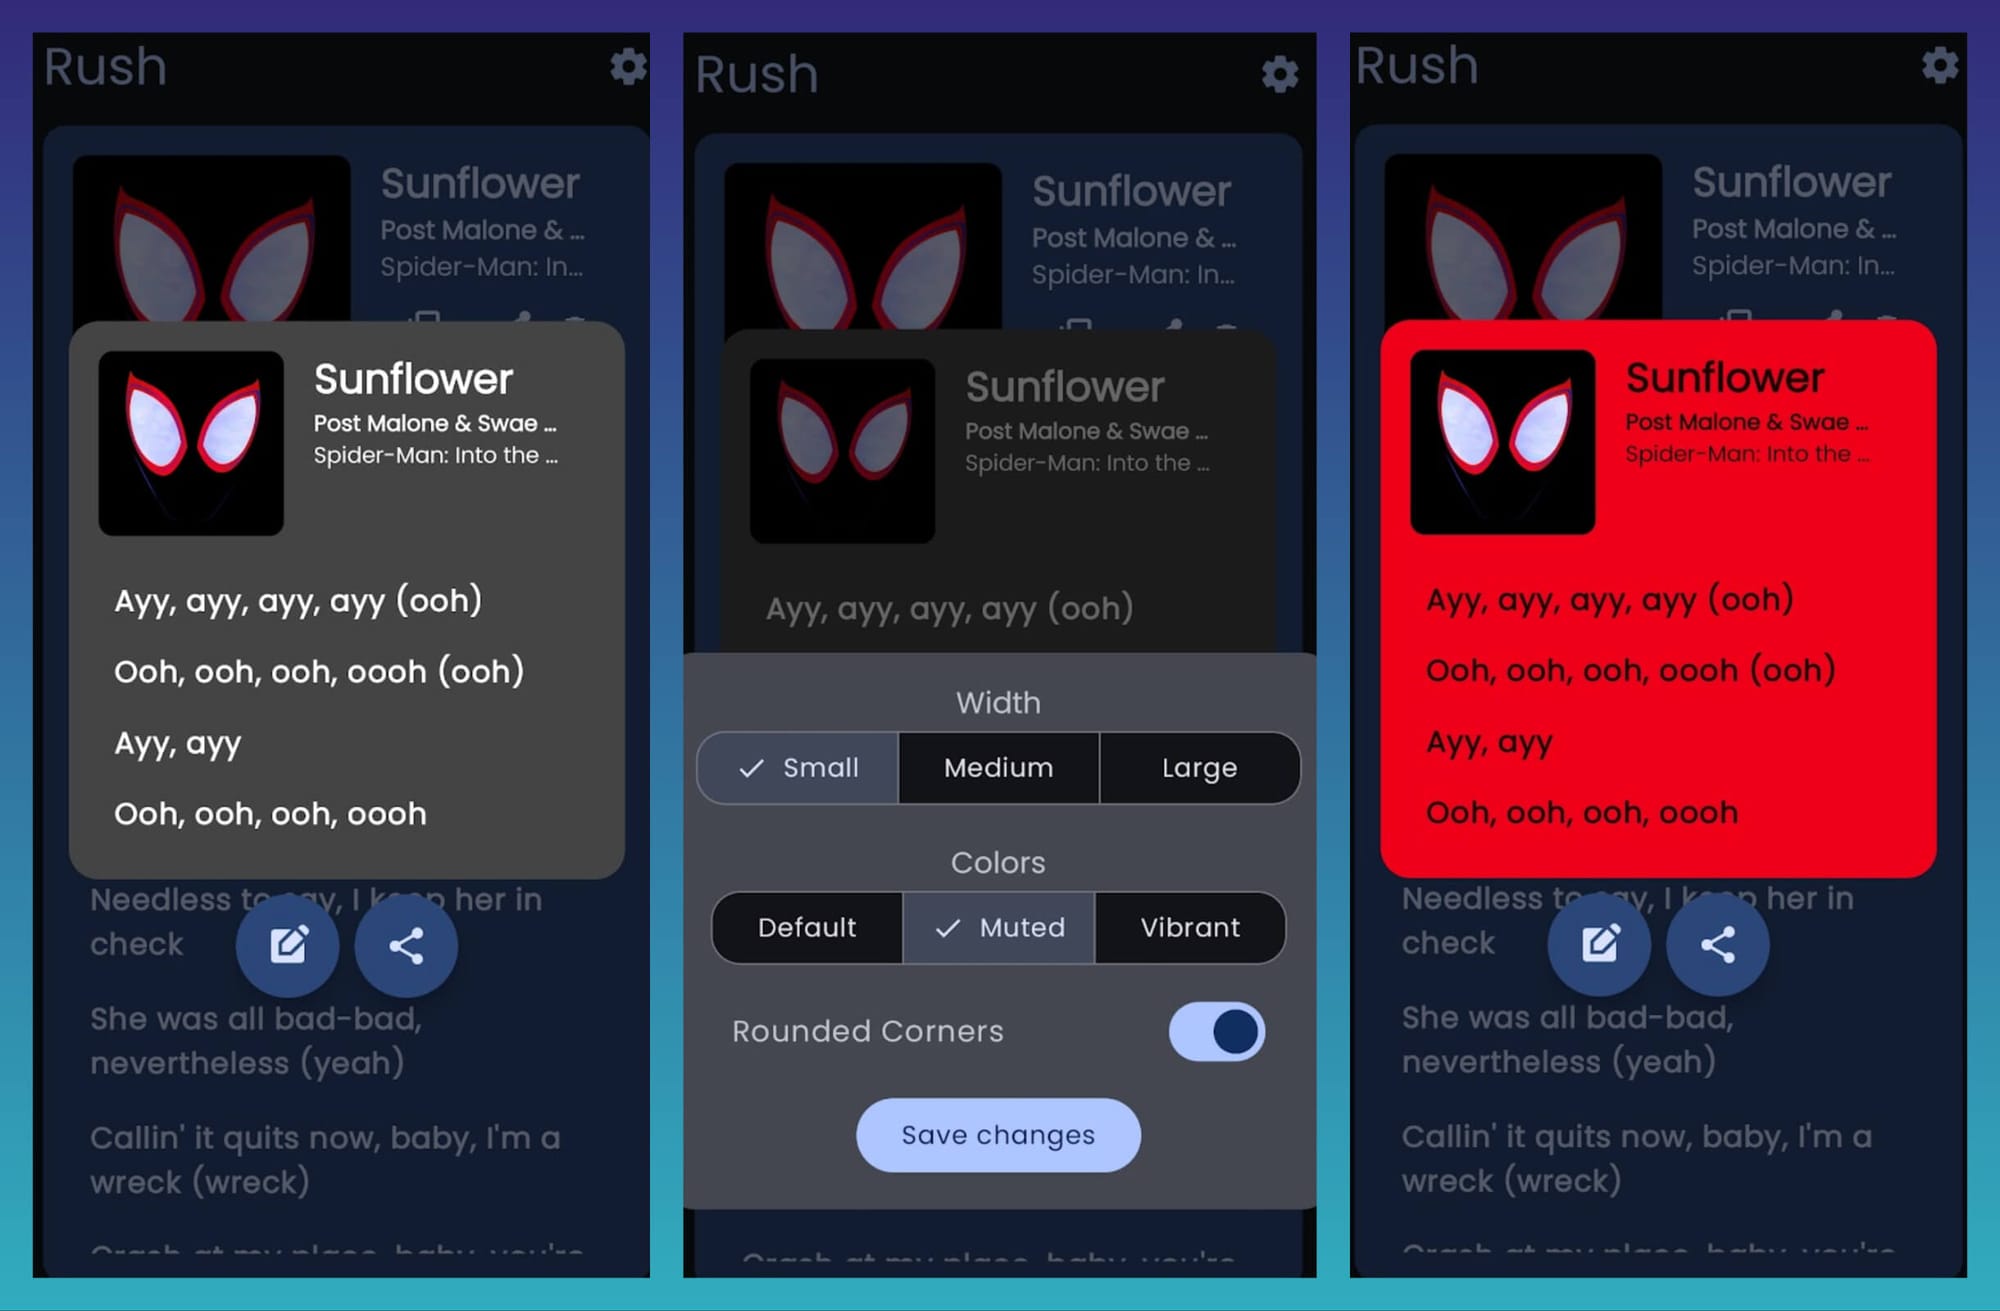Viewport: 2000px width, 1311px height.
Task: Select Default color scheme
Action: click(806, 925)
